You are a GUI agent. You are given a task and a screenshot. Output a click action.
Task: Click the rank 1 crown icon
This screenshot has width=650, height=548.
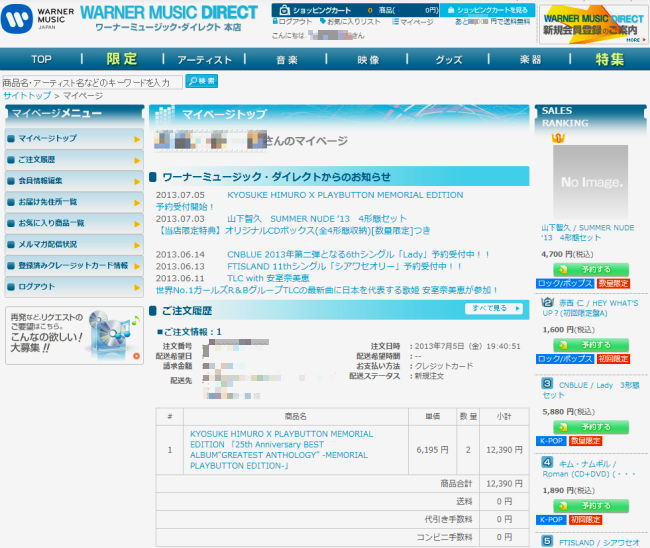click(558, 138)
